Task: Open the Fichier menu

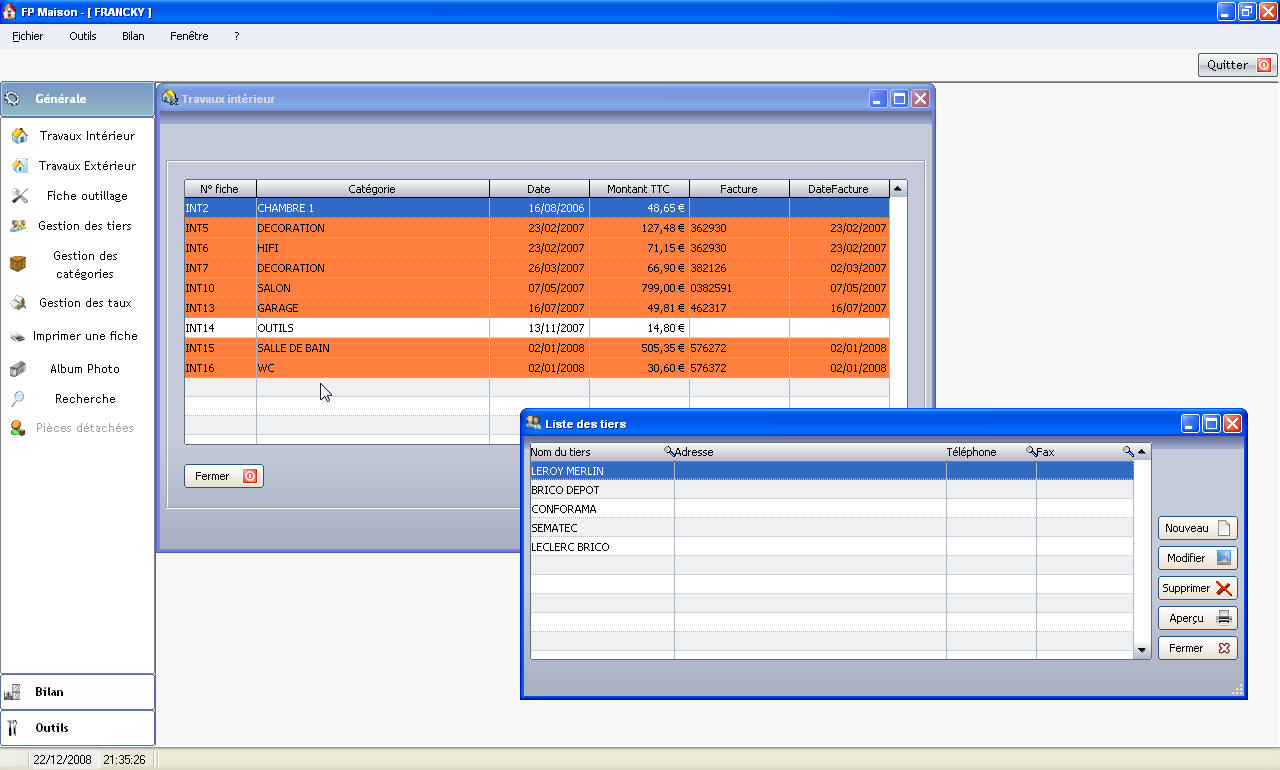Action: coord(28,36)
